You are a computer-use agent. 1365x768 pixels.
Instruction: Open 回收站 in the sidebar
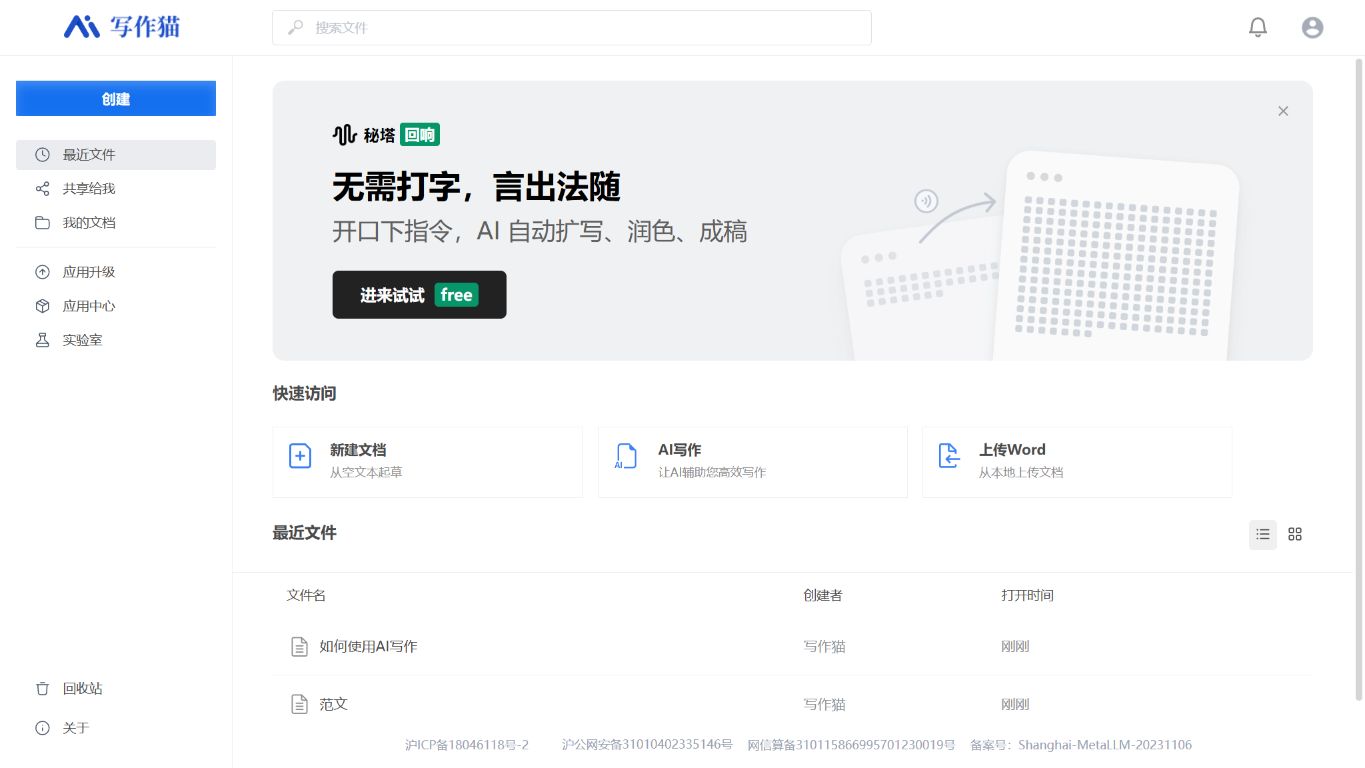pos(116,689)
